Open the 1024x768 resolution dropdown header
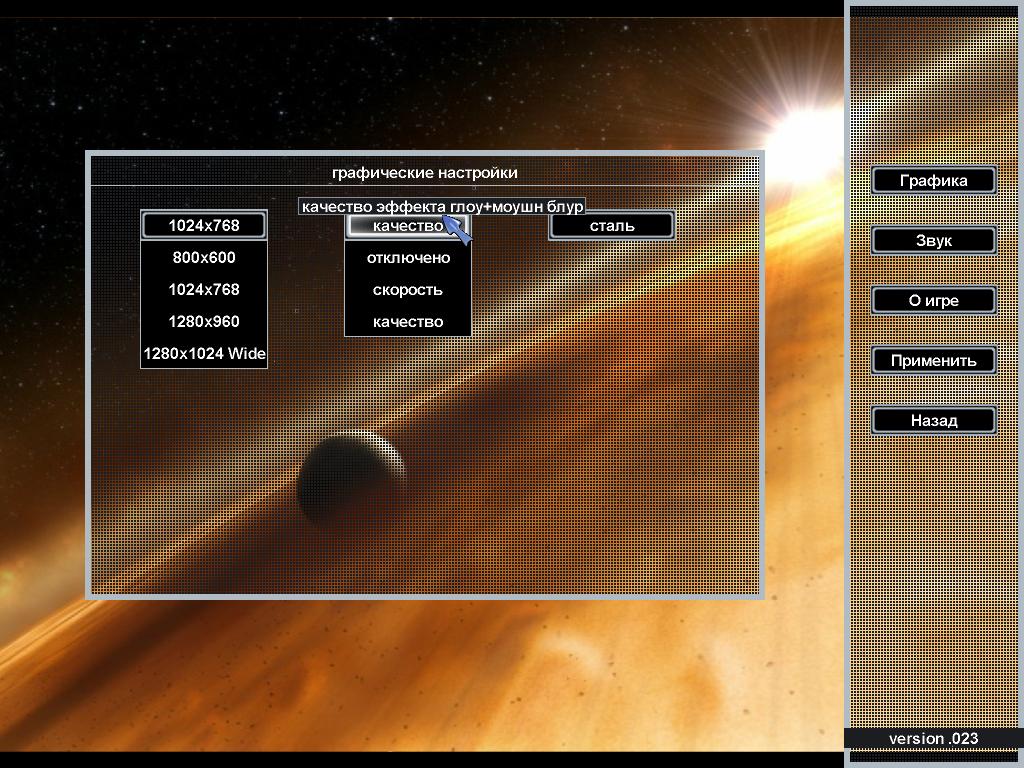This screenshot has height=768, width=1024. coord(204,226)
